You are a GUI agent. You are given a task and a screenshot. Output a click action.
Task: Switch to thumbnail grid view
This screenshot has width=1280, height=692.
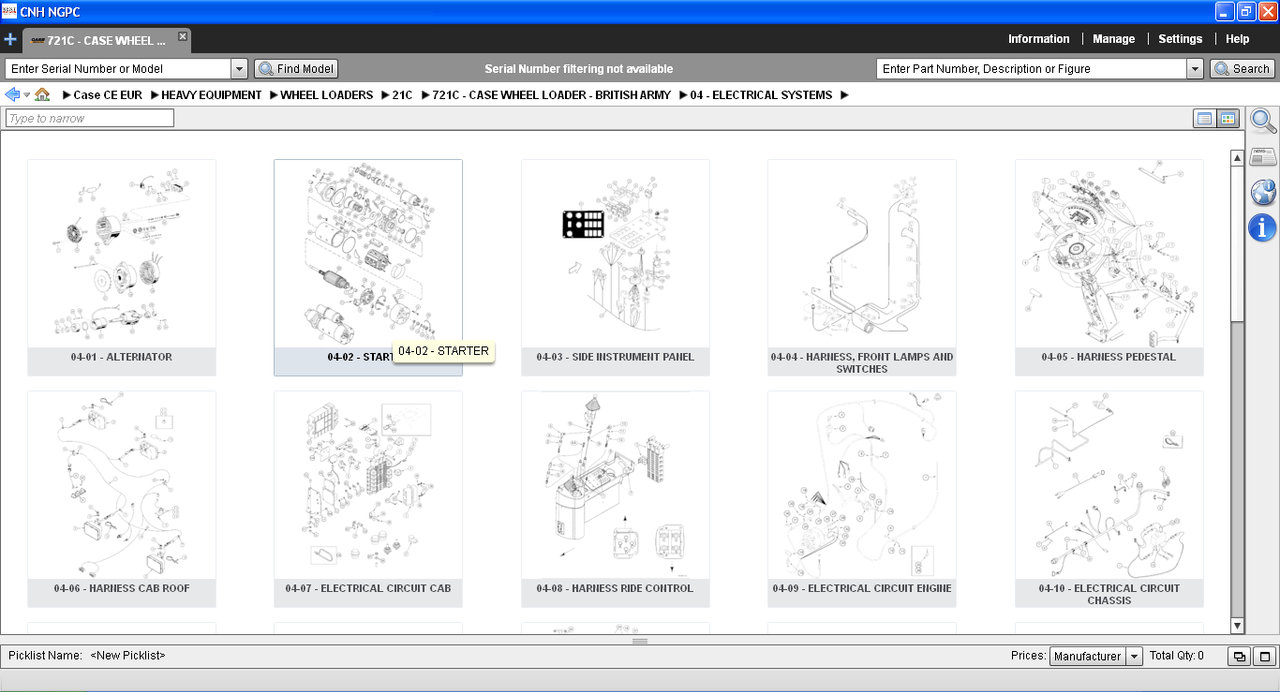1228,119
